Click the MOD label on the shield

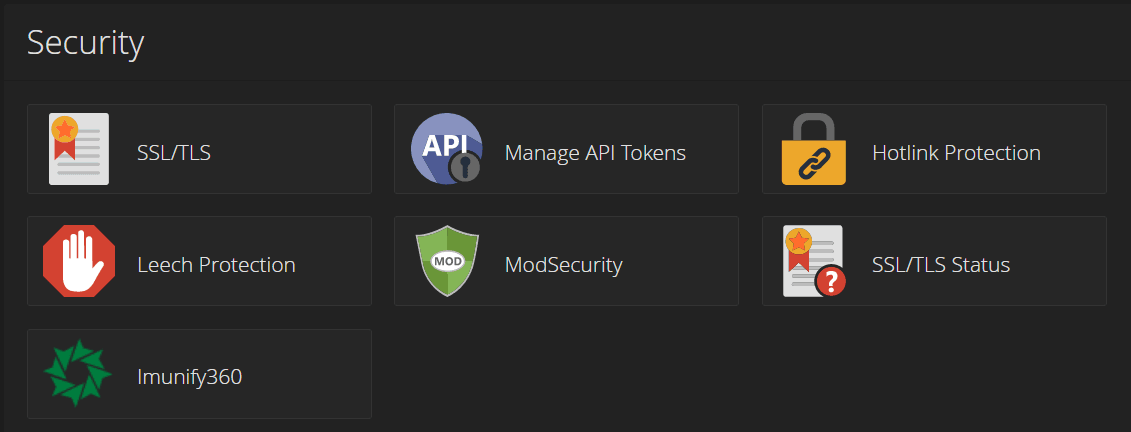[x=446, y=262]
